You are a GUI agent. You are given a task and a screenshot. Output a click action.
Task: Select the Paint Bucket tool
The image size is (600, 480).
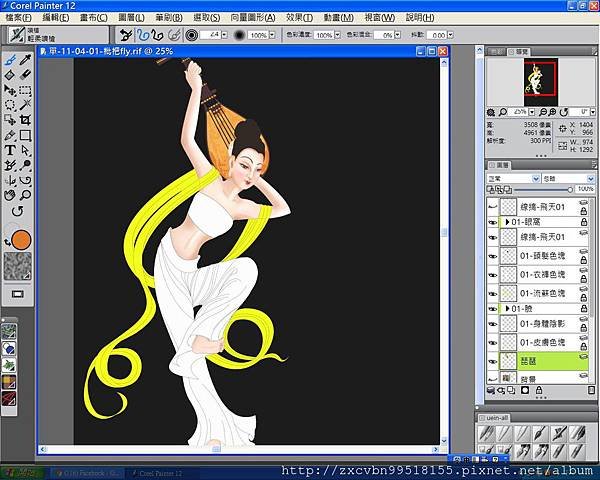click(10, 75)
